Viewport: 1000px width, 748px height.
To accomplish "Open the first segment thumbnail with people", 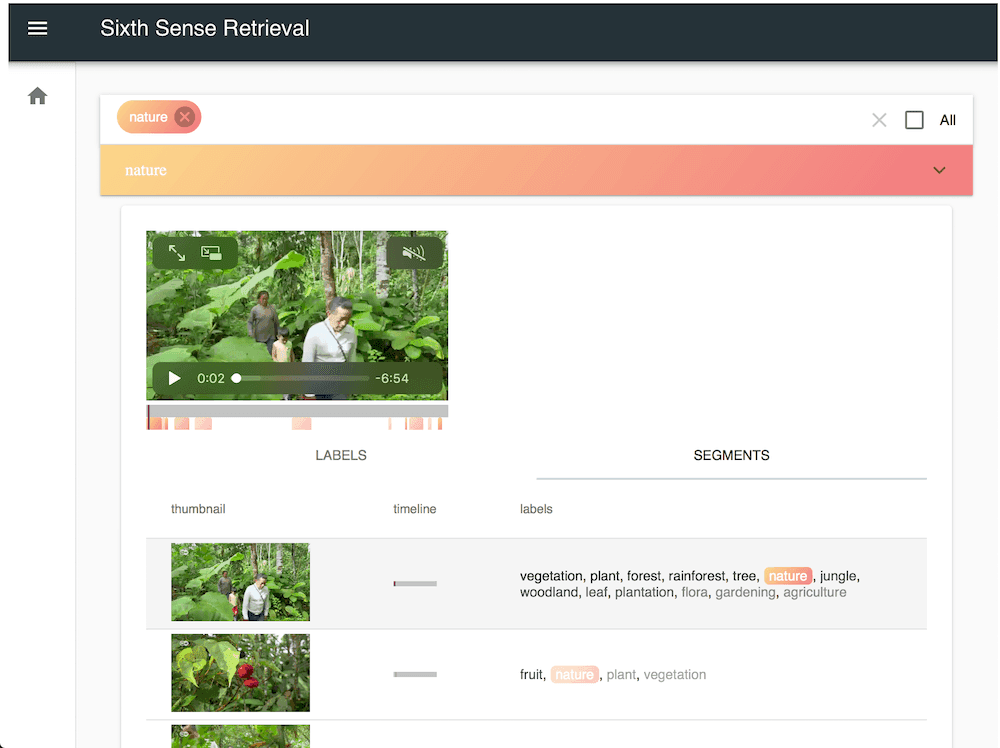I will 240,582.
